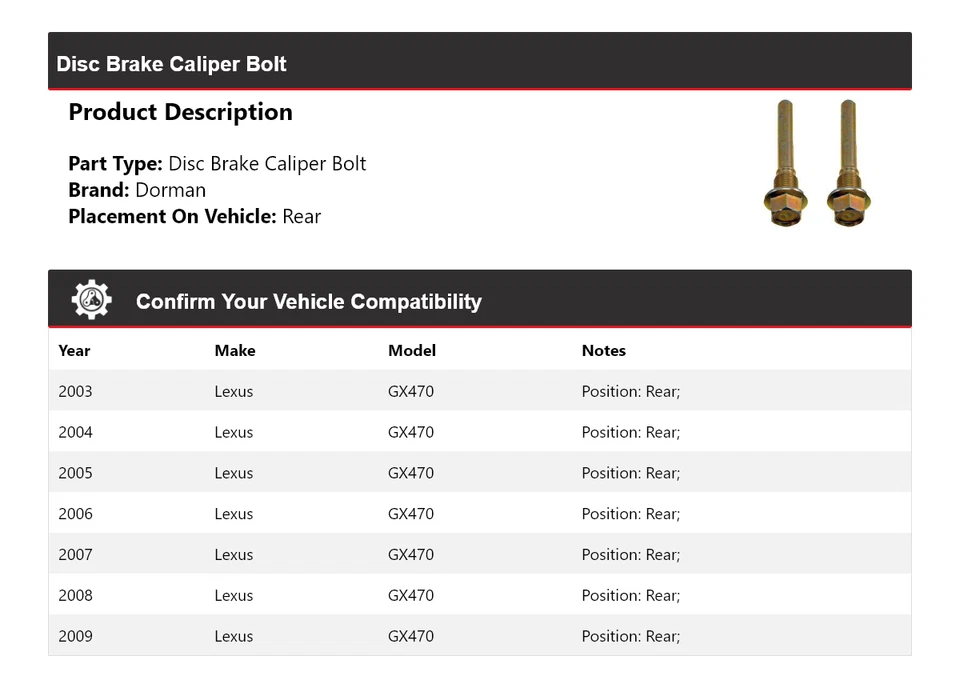Screen dimensions: 960x688
Task: Click the Brand: Dorman text
Action: coord(137,190)
